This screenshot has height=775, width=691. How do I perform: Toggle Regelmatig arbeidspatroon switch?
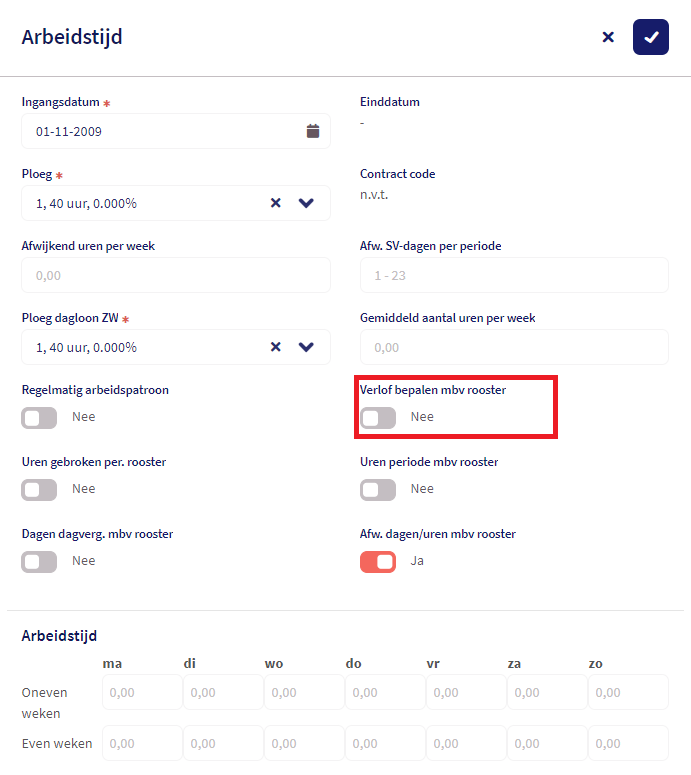tap(40, 417)
